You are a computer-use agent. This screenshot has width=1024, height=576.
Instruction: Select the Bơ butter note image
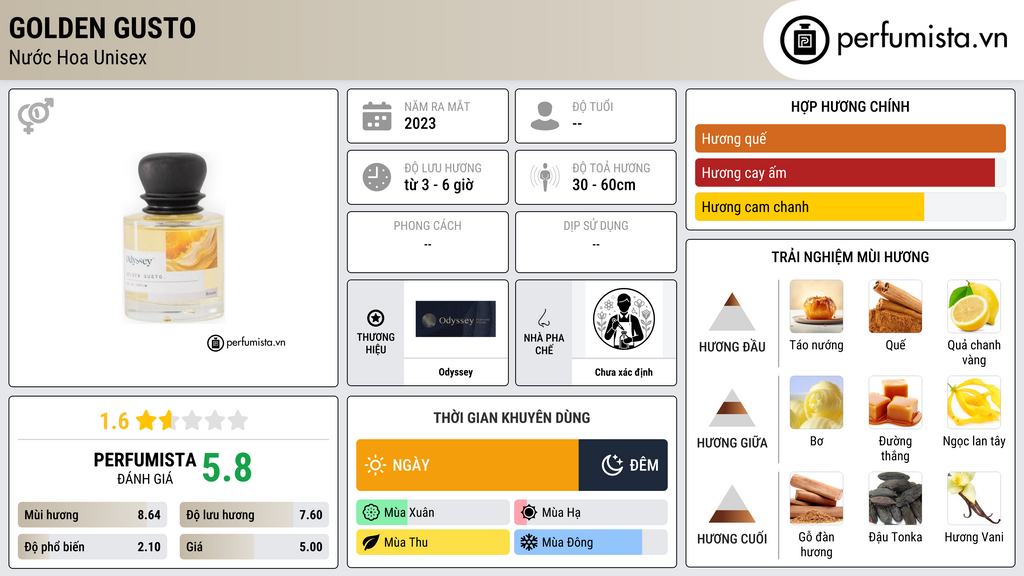click(816, 402)
